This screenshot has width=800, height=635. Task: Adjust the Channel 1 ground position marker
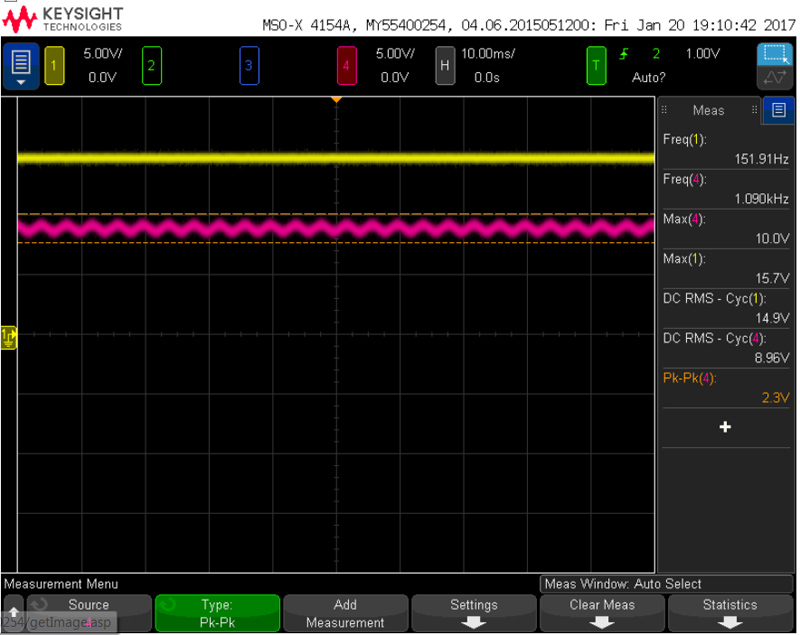coord(8,338)
